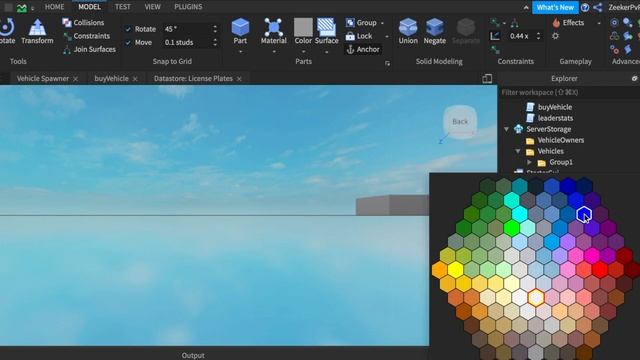The image size is (640, 360).
Task: Pick the bright green color hexagon
Action: tap(511, 228)
